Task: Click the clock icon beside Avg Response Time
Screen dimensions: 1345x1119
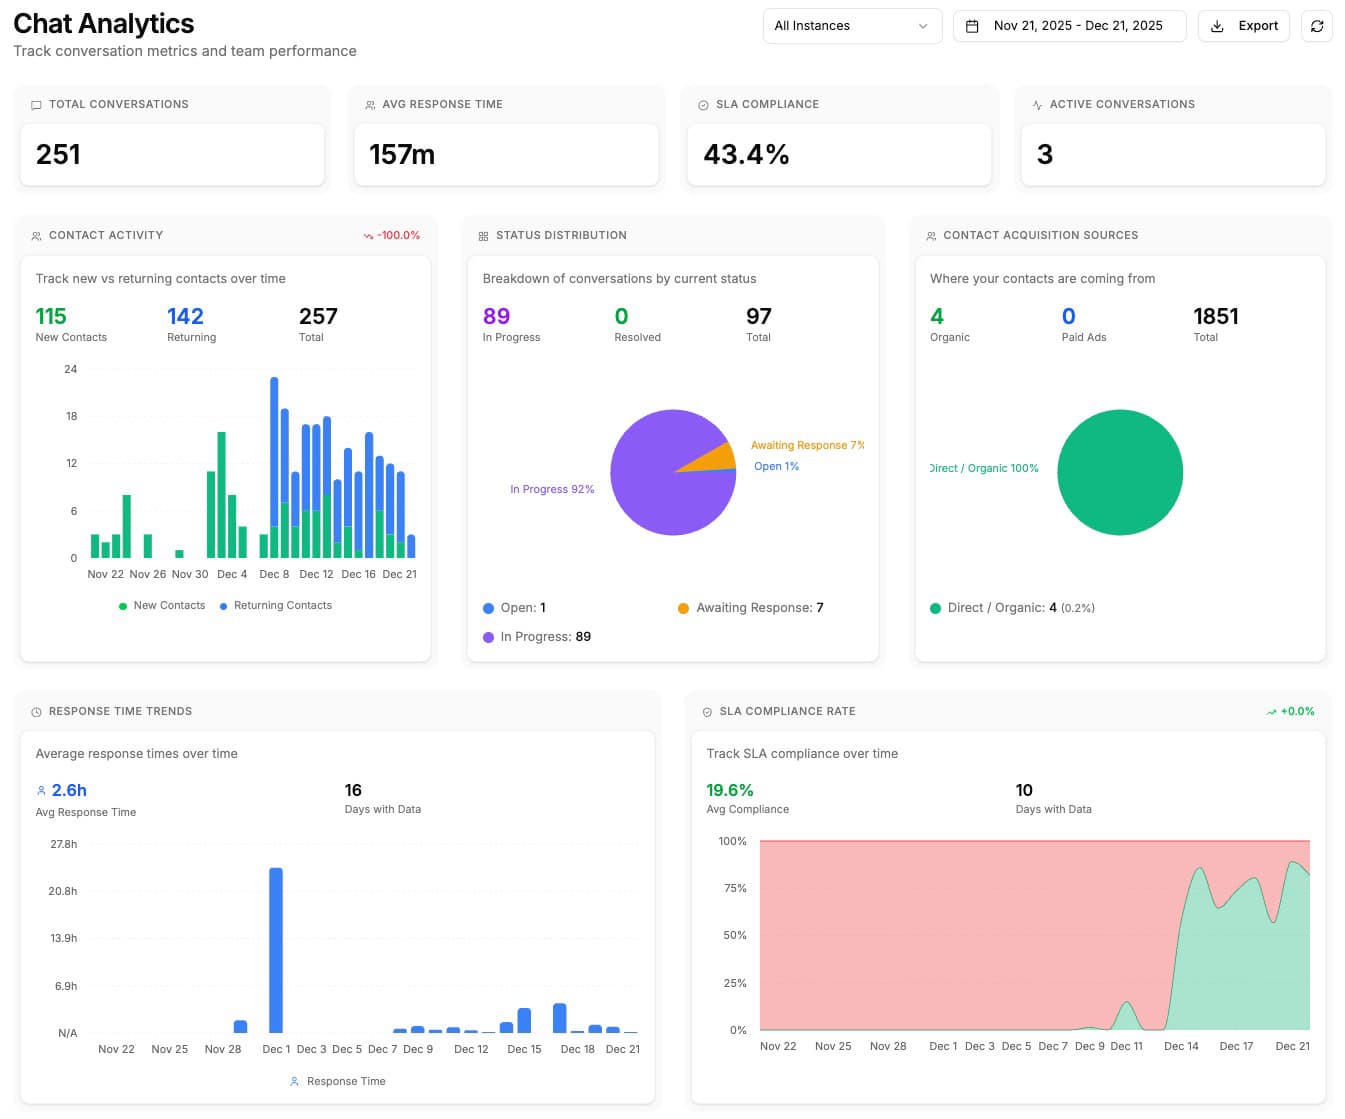Action: point(370,104)
